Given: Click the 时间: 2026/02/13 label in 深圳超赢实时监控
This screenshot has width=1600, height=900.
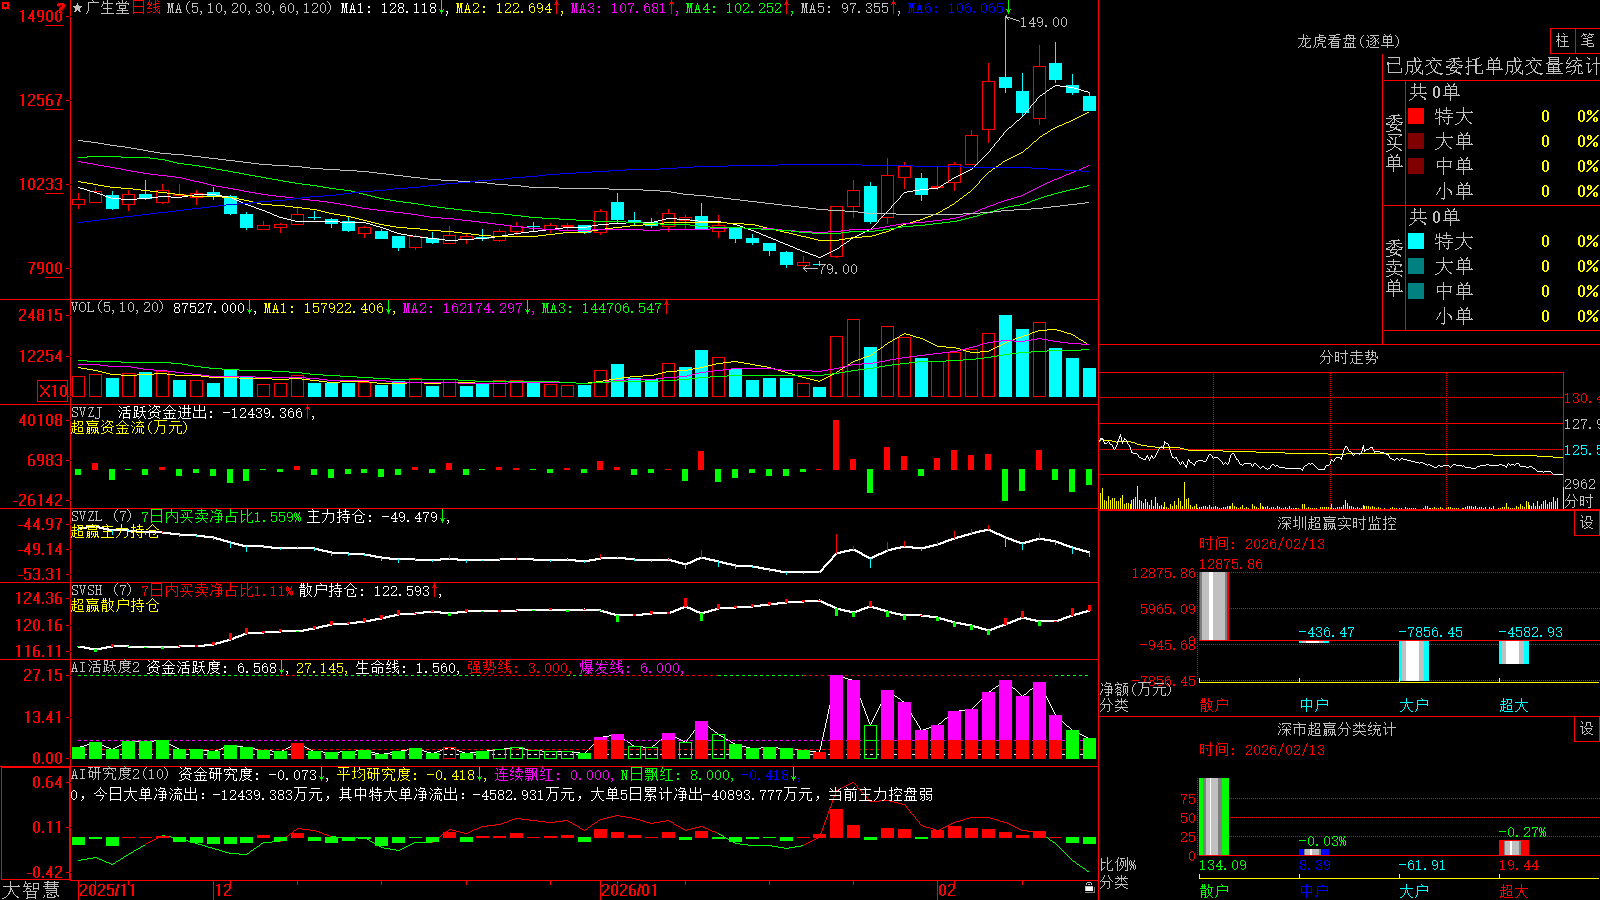Looking at the screenshot, I should pyautogui.click(x=1262, y=544).
